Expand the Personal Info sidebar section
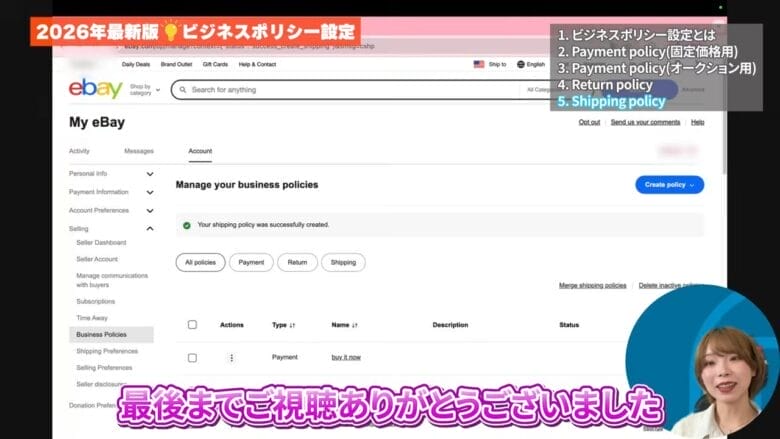Image resolution: width=780 pixels, height=439 pixels. click(149, 173)
